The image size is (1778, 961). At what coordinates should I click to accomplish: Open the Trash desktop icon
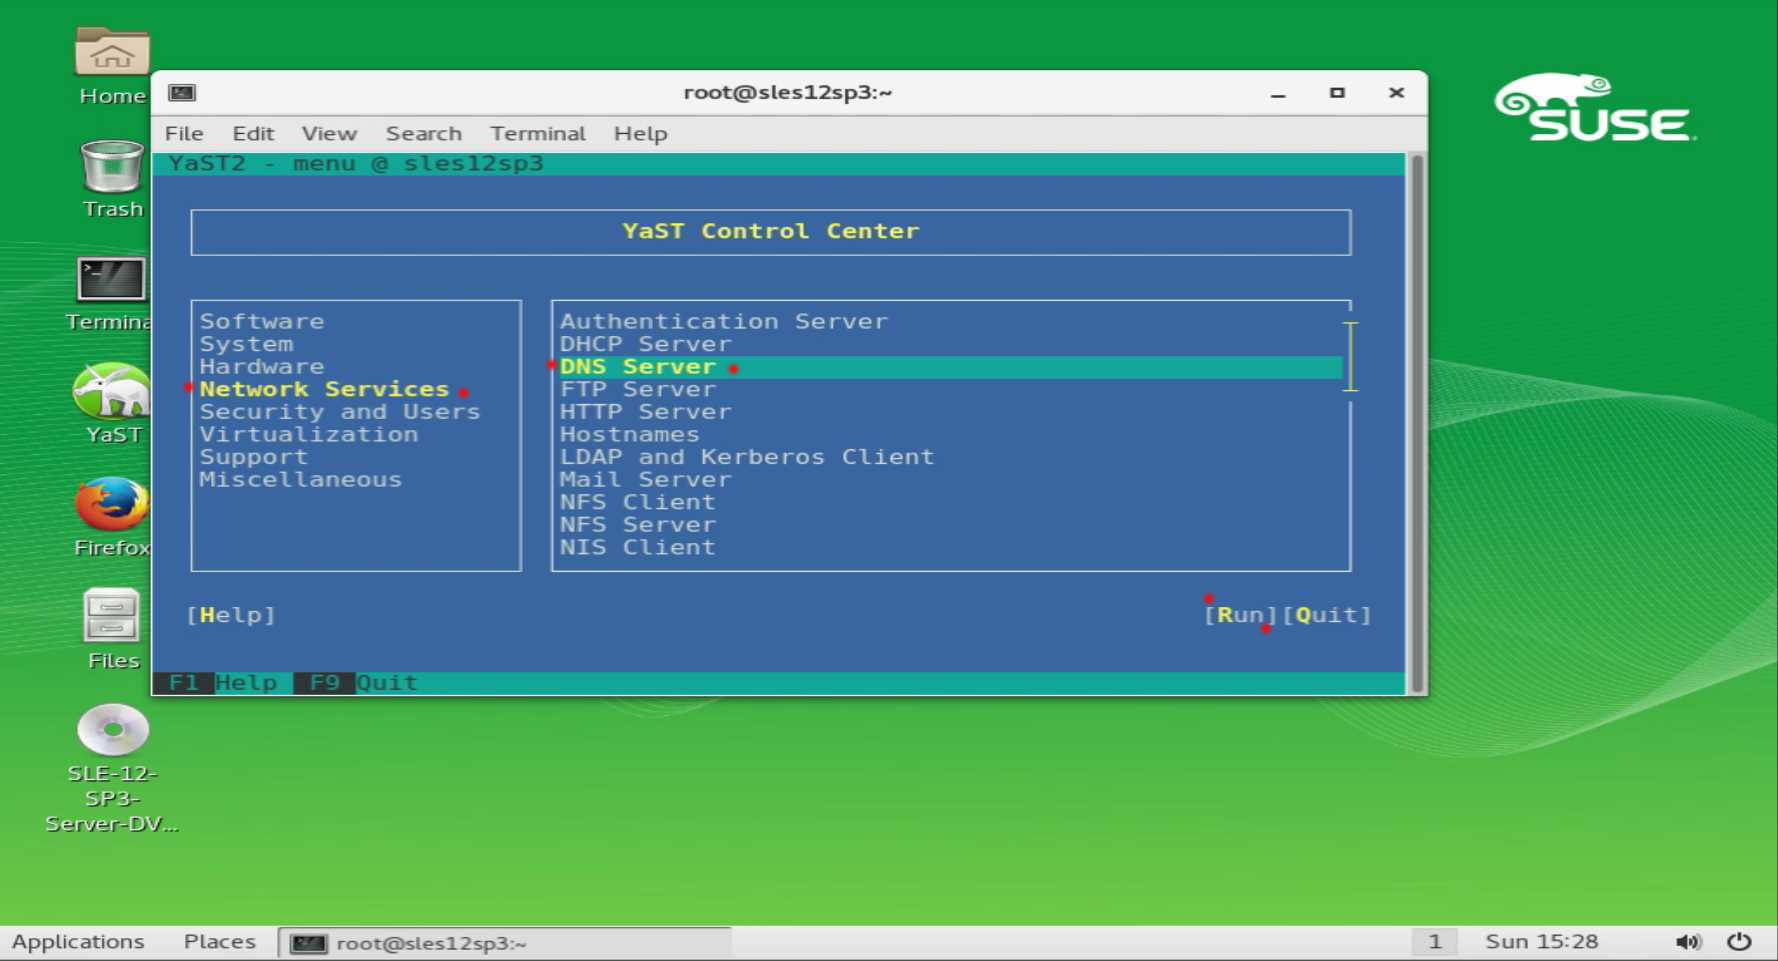pos(112,166)
